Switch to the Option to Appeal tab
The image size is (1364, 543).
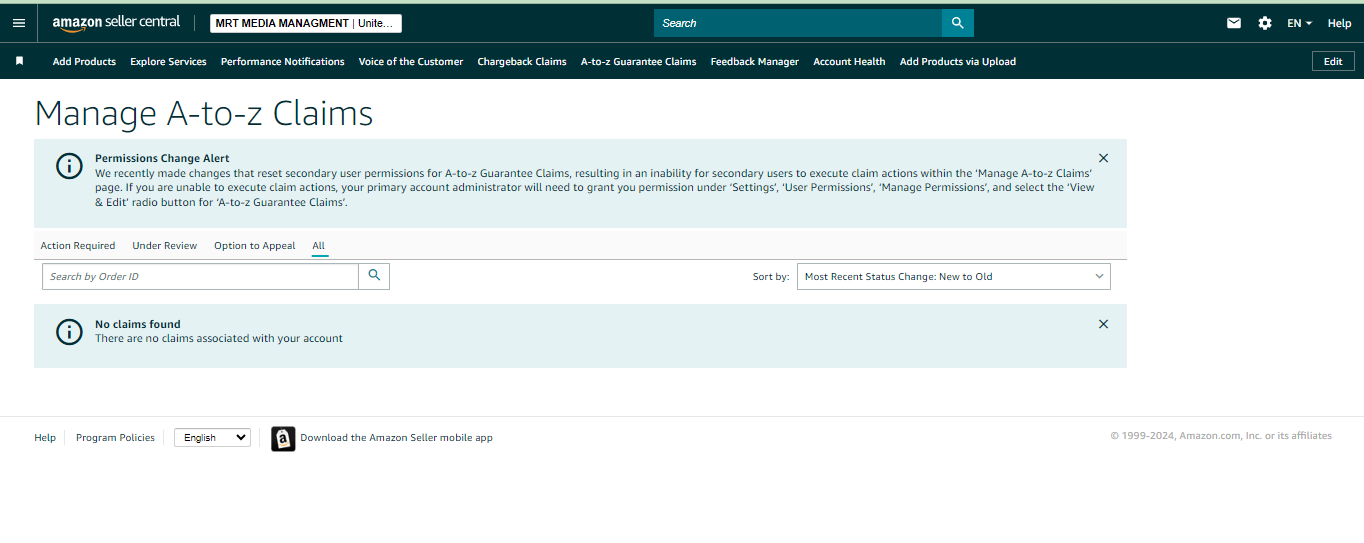(255, 246)
